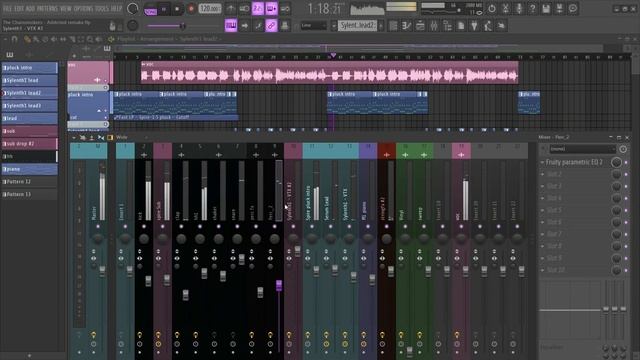Select the sub drop #2 pattern
The height and width of the screenshot is (360, 640).
point(29,144)
